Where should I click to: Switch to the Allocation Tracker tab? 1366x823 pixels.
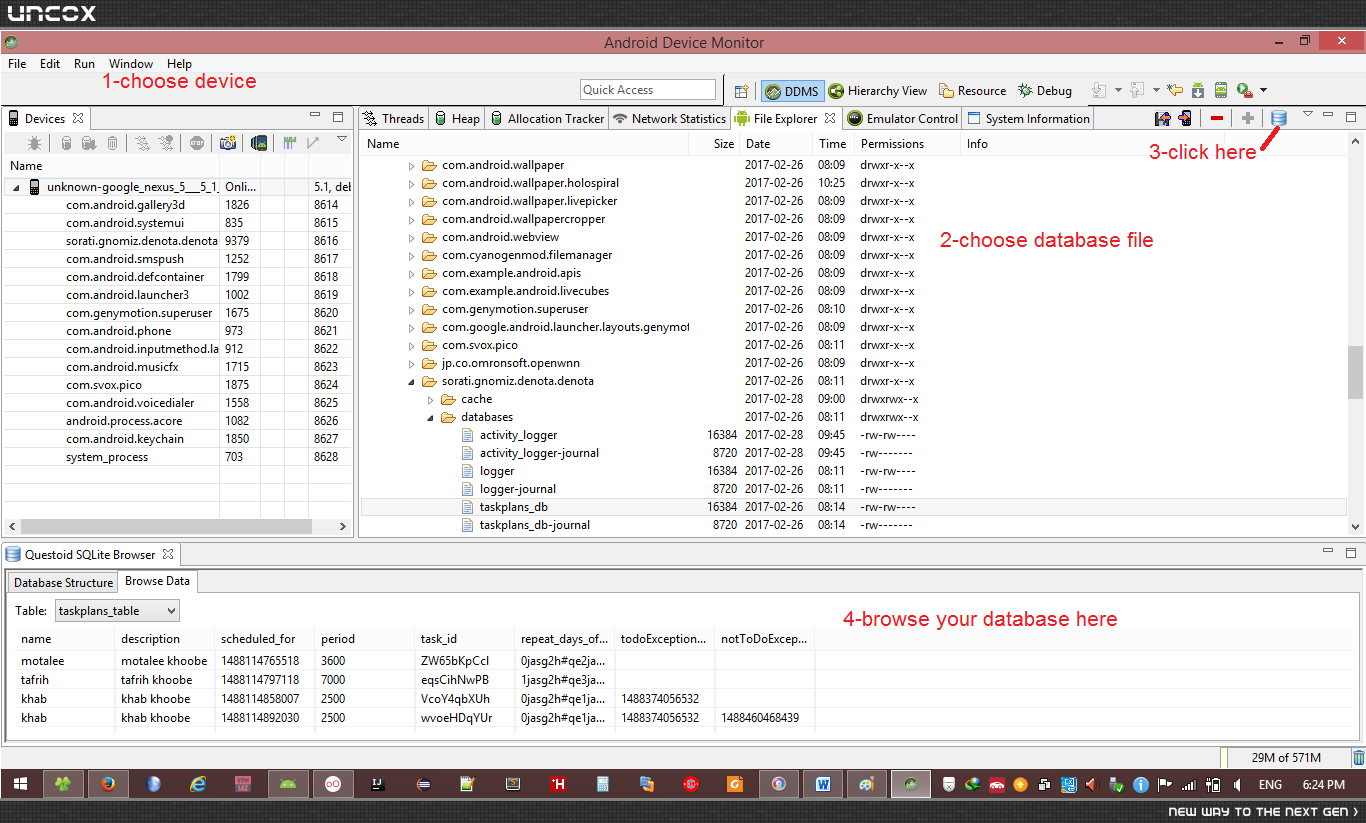(547, 118)
